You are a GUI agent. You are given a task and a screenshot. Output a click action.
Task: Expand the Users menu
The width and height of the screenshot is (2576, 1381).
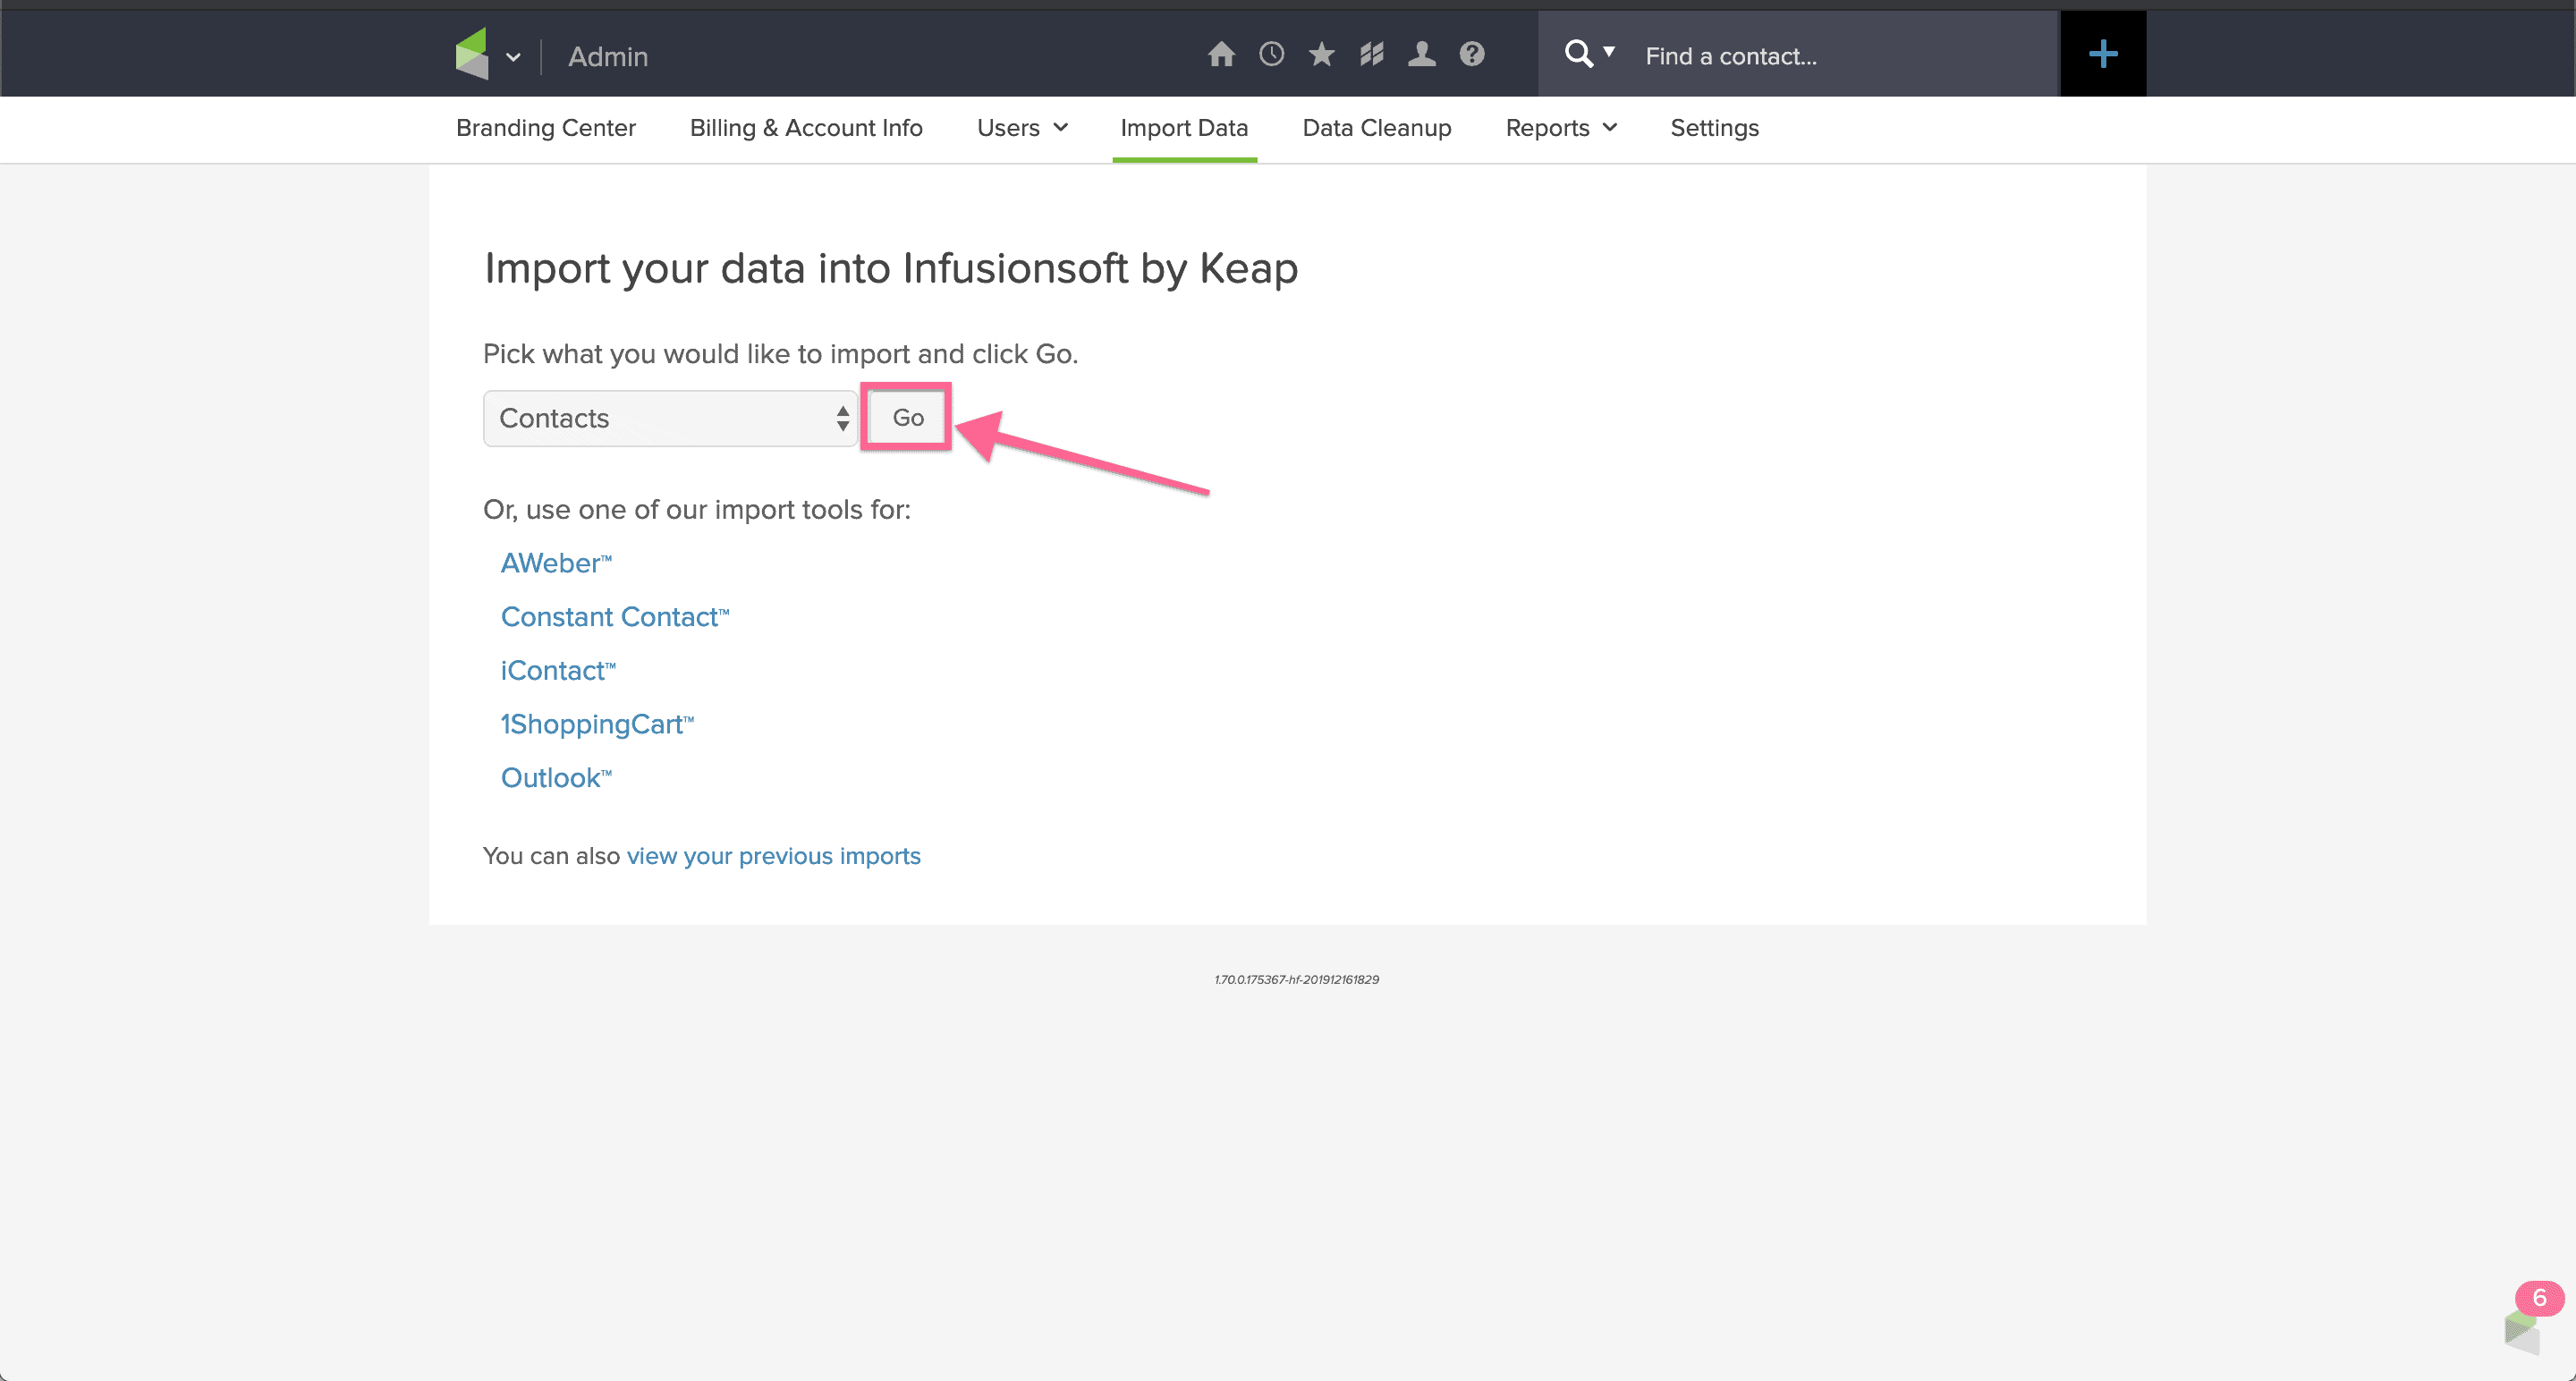tap(1022, 128)
